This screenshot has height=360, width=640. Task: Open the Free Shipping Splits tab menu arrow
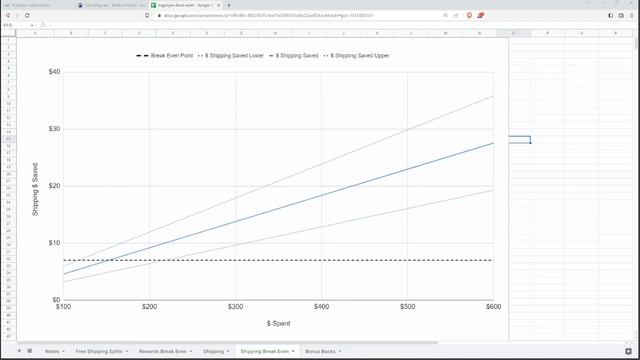pos(127,351)
